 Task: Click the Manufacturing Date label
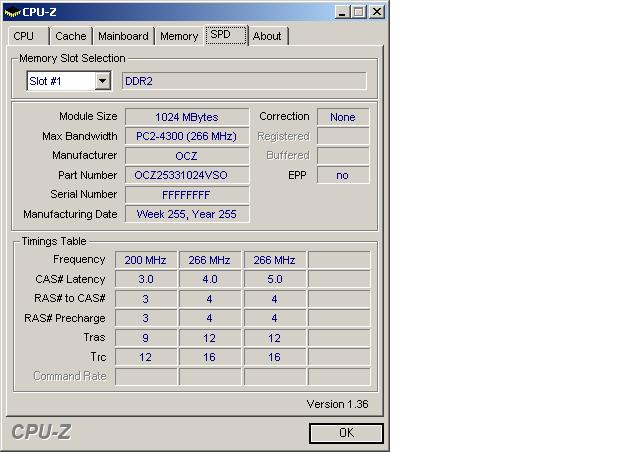70,214
